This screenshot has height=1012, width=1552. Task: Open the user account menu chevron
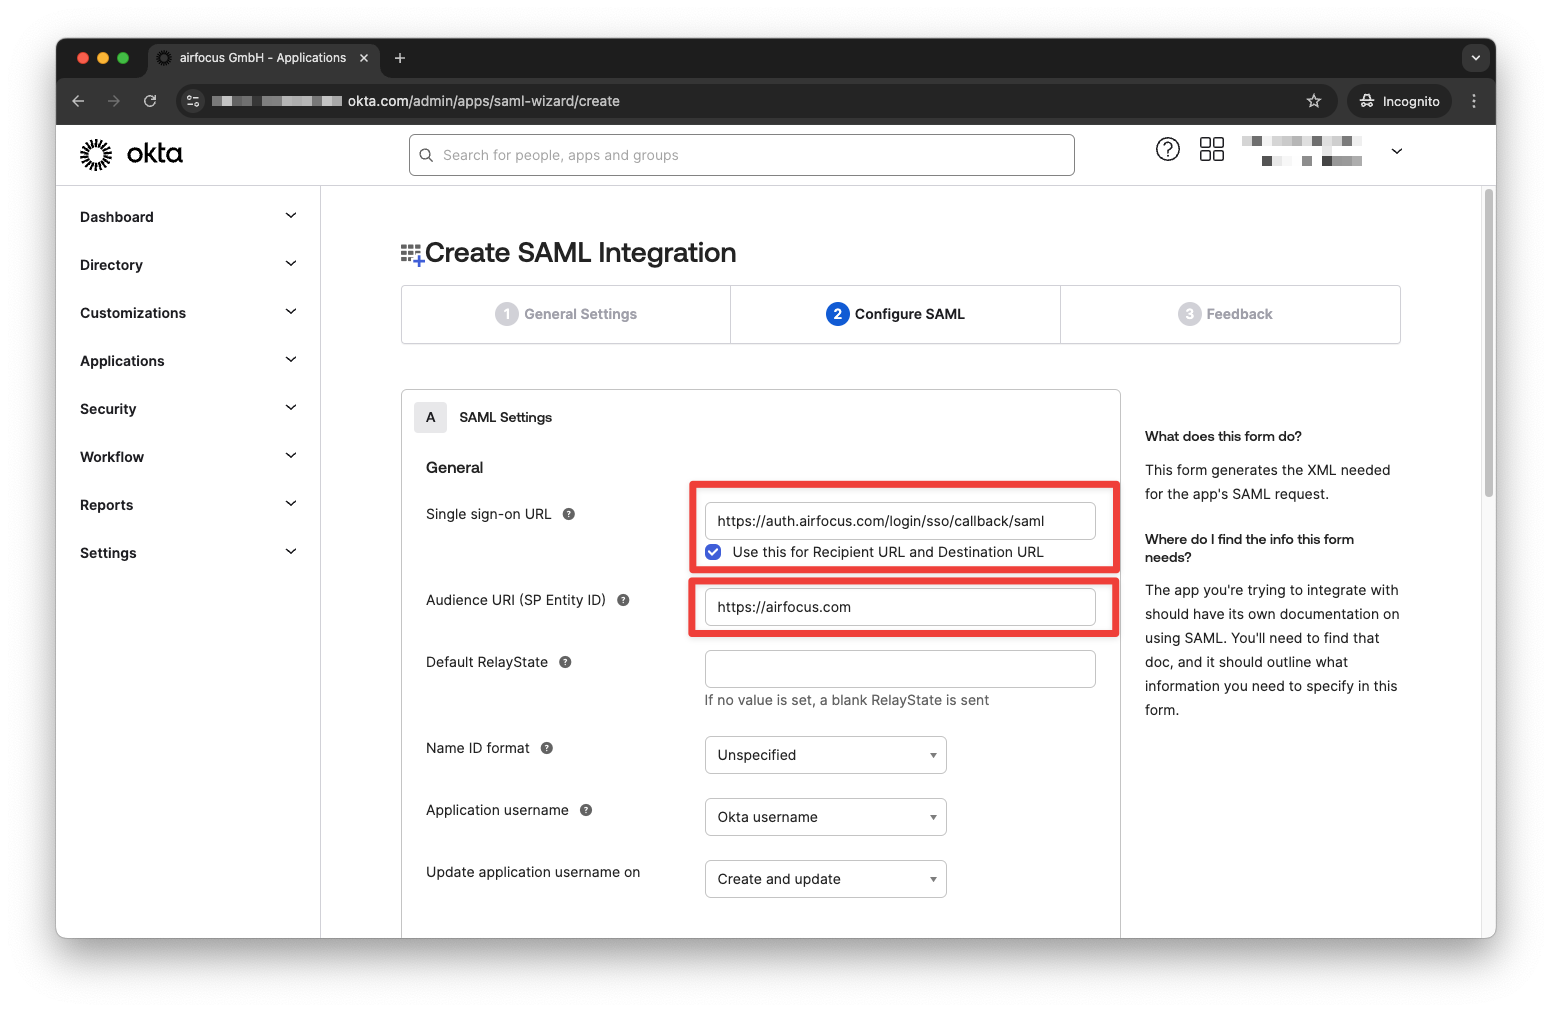pyautogui.click(x=1397, y=151)
